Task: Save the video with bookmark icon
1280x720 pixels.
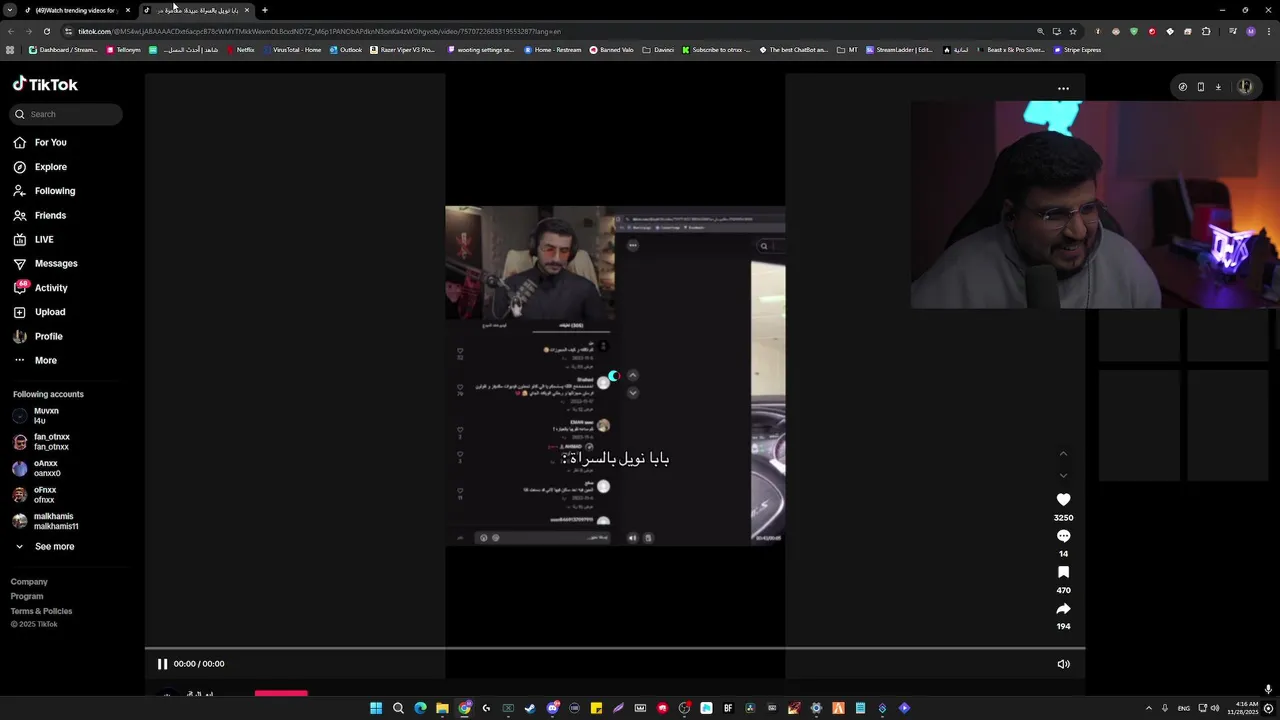Action: (1063, 573)
